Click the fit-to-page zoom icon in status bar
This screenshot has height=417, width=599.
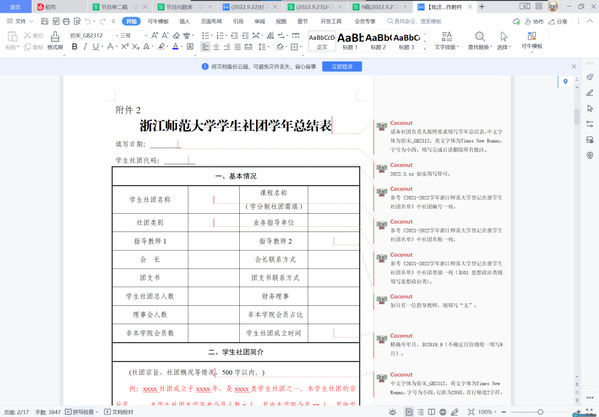pyautogui.click(x=471, y=412)
